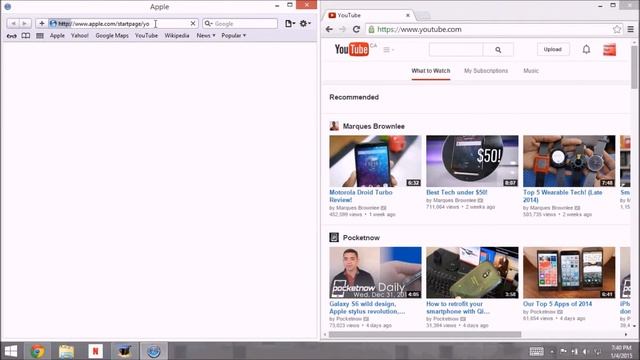Switch to Music tab
The width and height of the screenshot is (640, 360).
click(x=531, y=71)
